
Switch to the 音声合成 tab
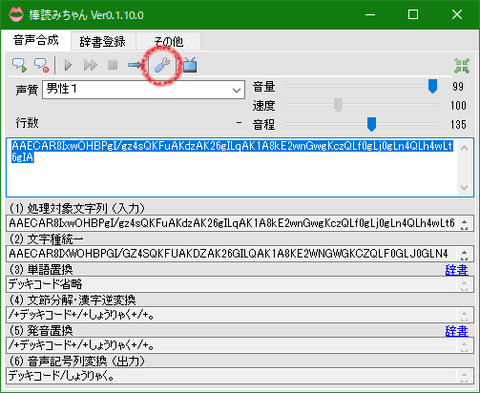pyautogui.click(x=36, y=40)
